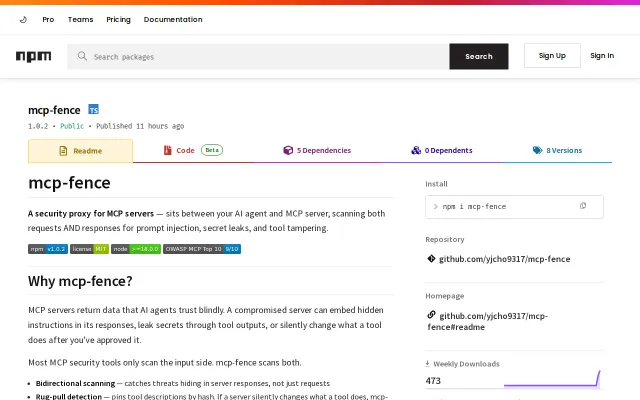The height and width of the screenshot is (400, 640).
Task: Click the homepage link chain icon
Action: point(431,315)
